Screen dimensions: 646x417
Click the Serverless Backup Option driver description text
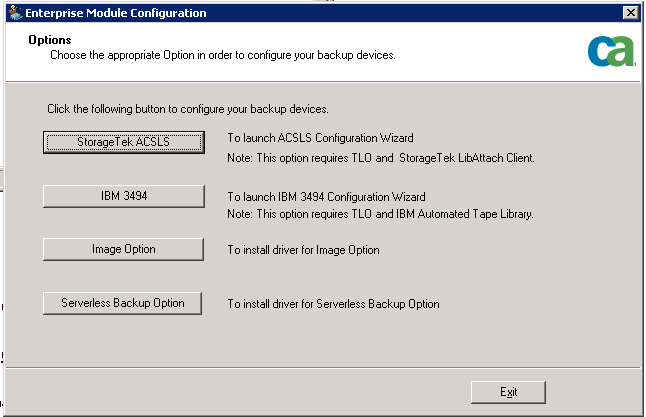tap(333, 304)
